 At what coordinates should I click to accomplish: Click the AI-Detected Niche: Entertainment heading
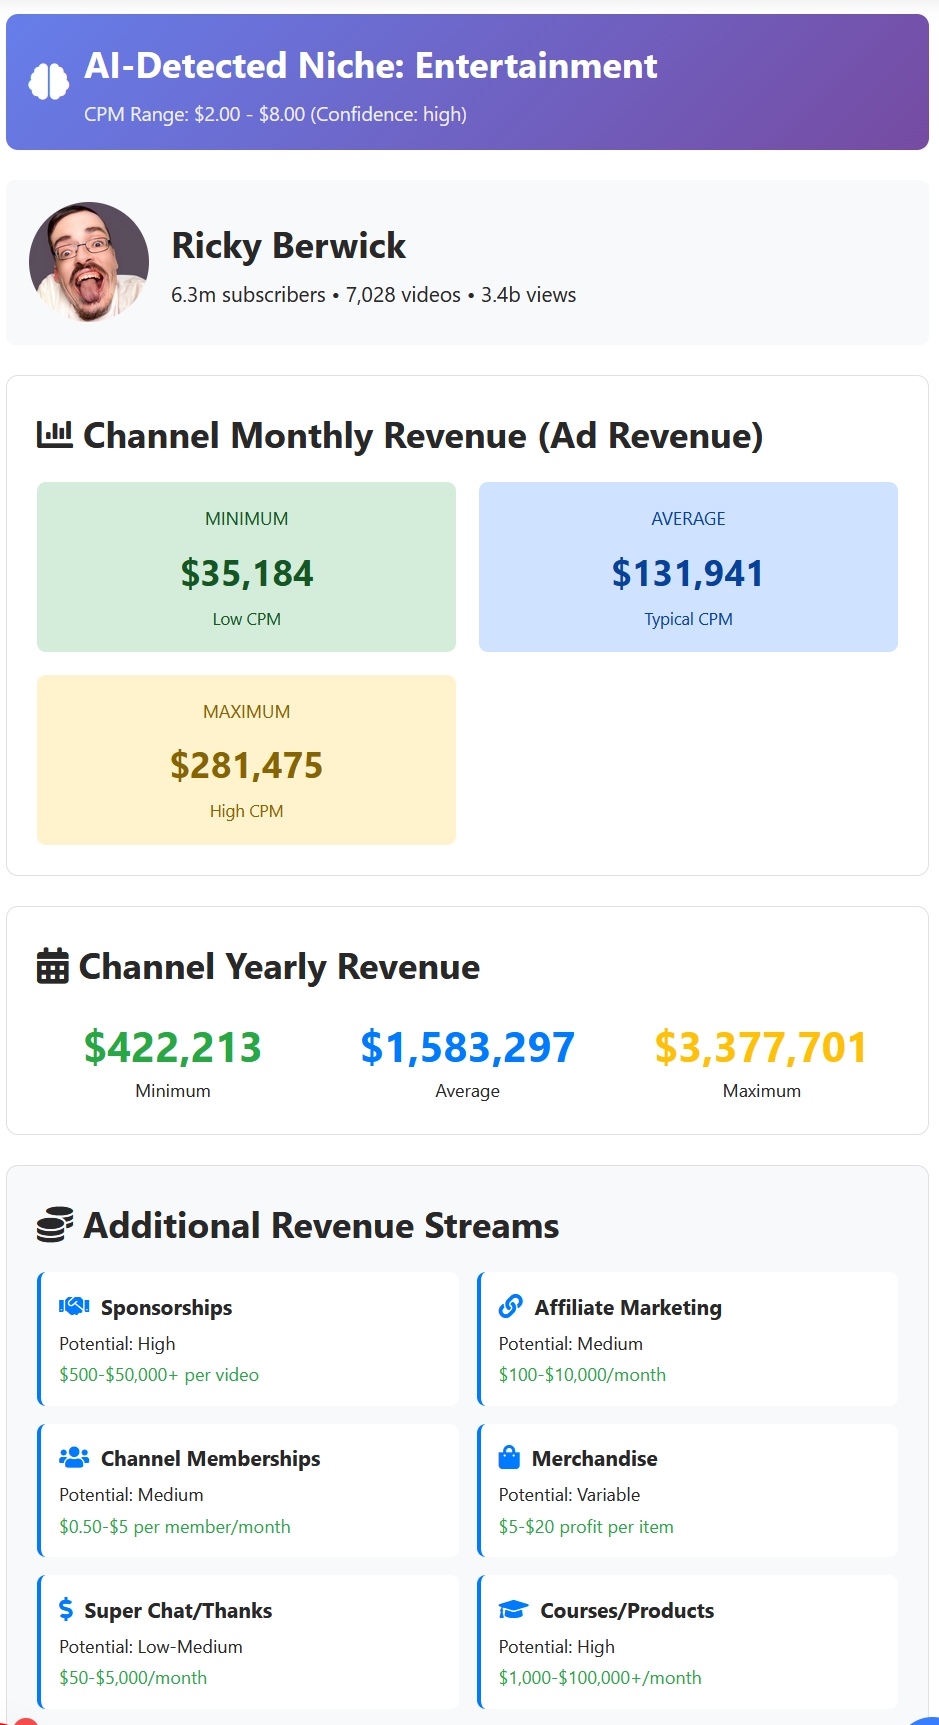point(370,66)
